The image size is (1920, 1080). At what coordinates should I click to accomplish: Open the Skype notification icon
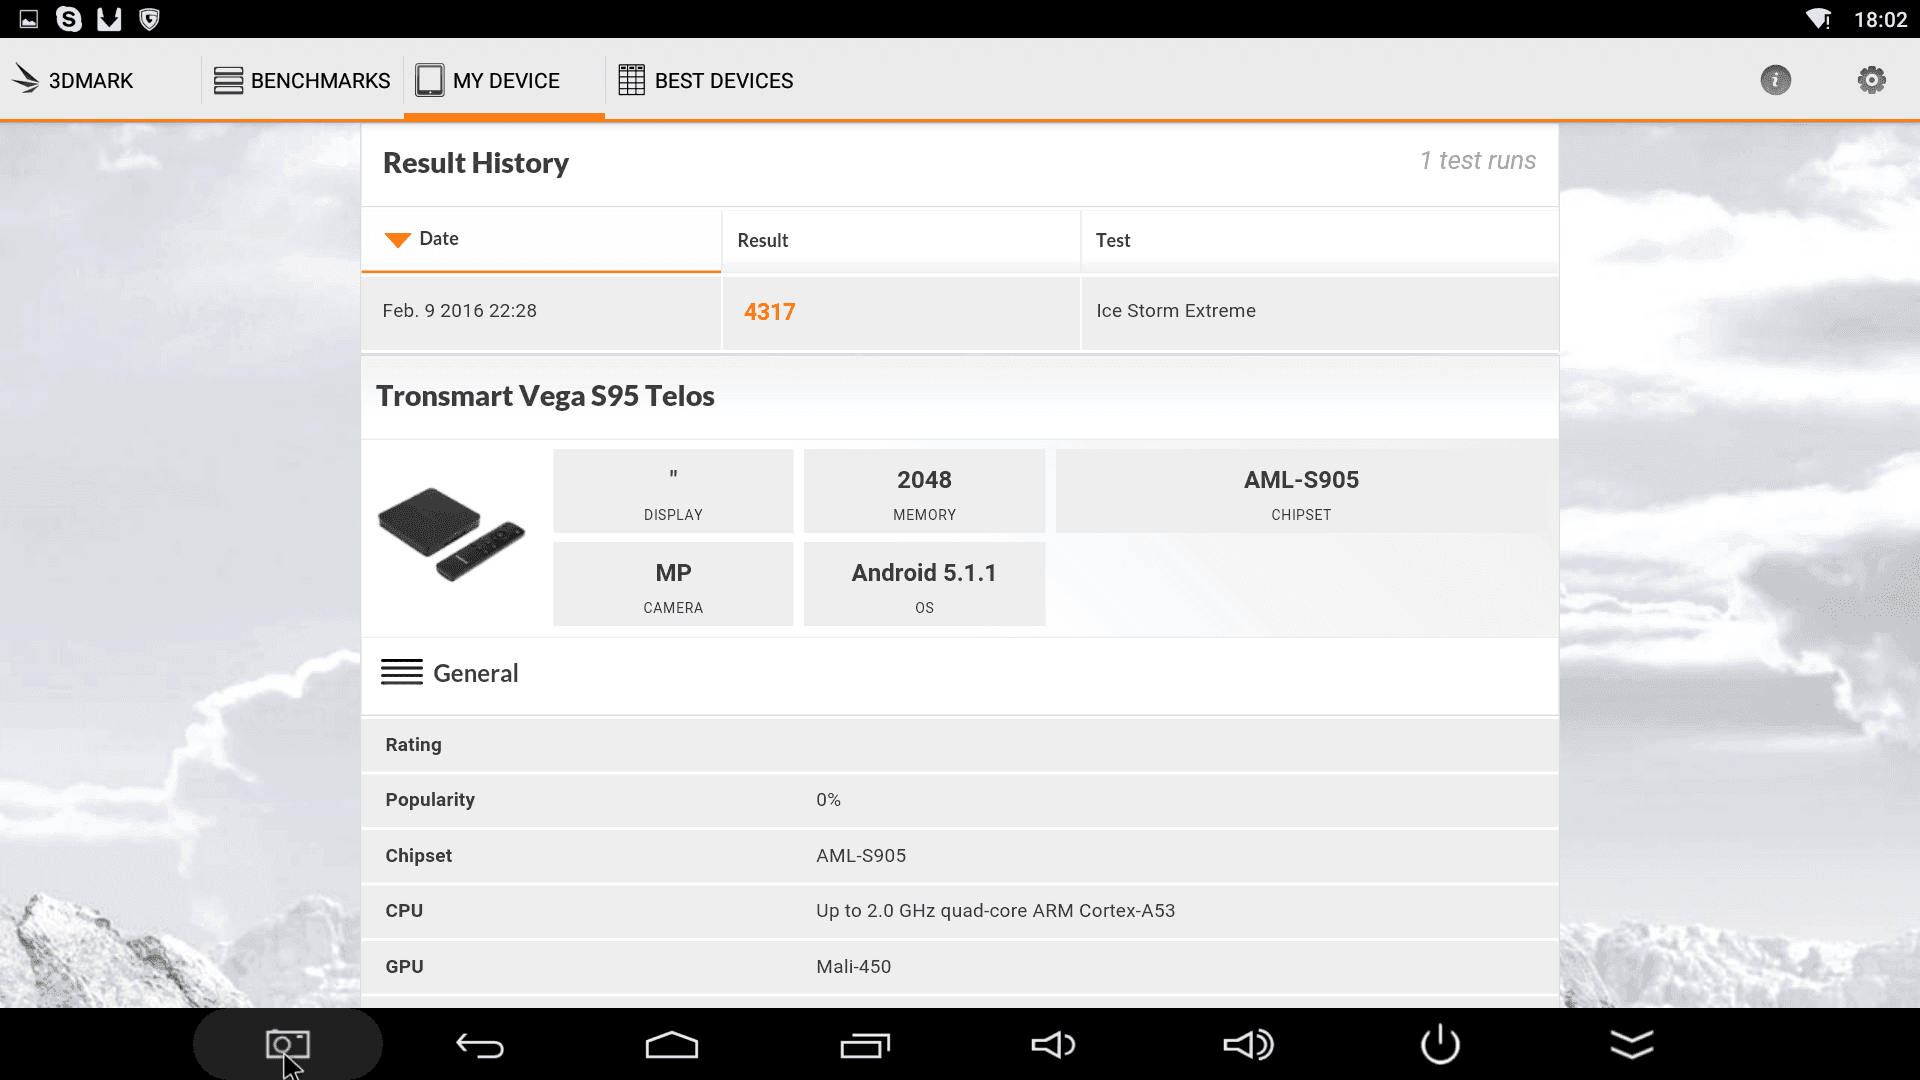click(69, 19)
